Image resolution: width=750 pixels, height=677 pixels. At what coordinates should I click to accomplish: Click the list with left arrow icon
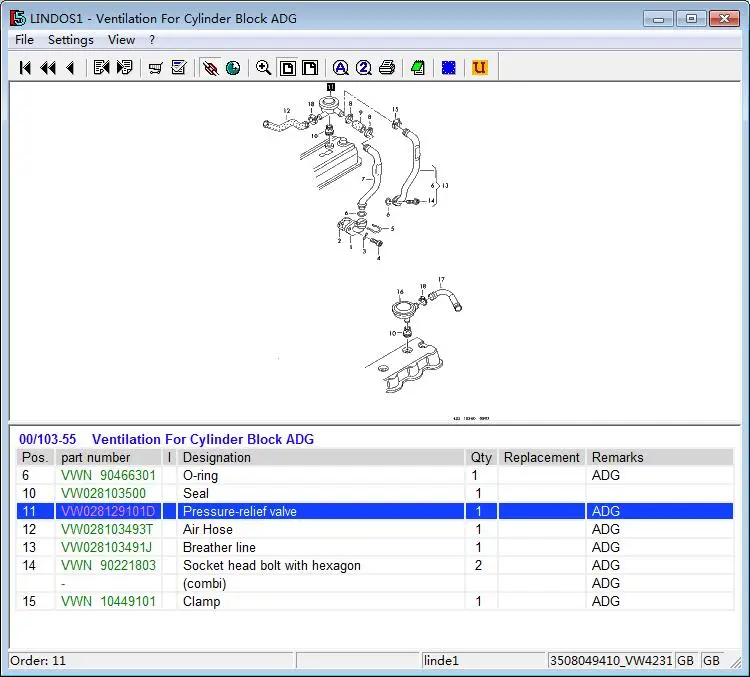coord(101,67)
